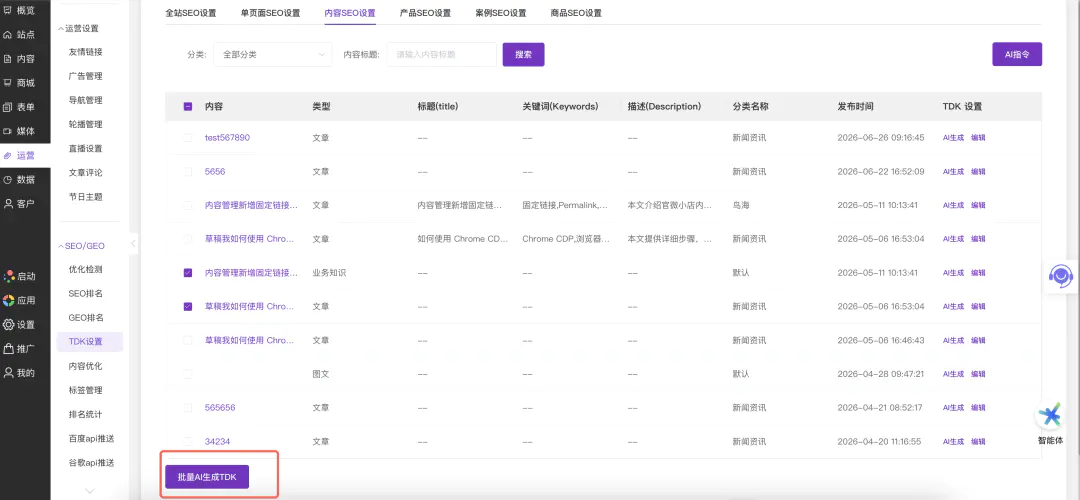Viewport: 1080px width, 500px height.
Task: Open the 数据 data sidebar item
Action: pos(20,180)
